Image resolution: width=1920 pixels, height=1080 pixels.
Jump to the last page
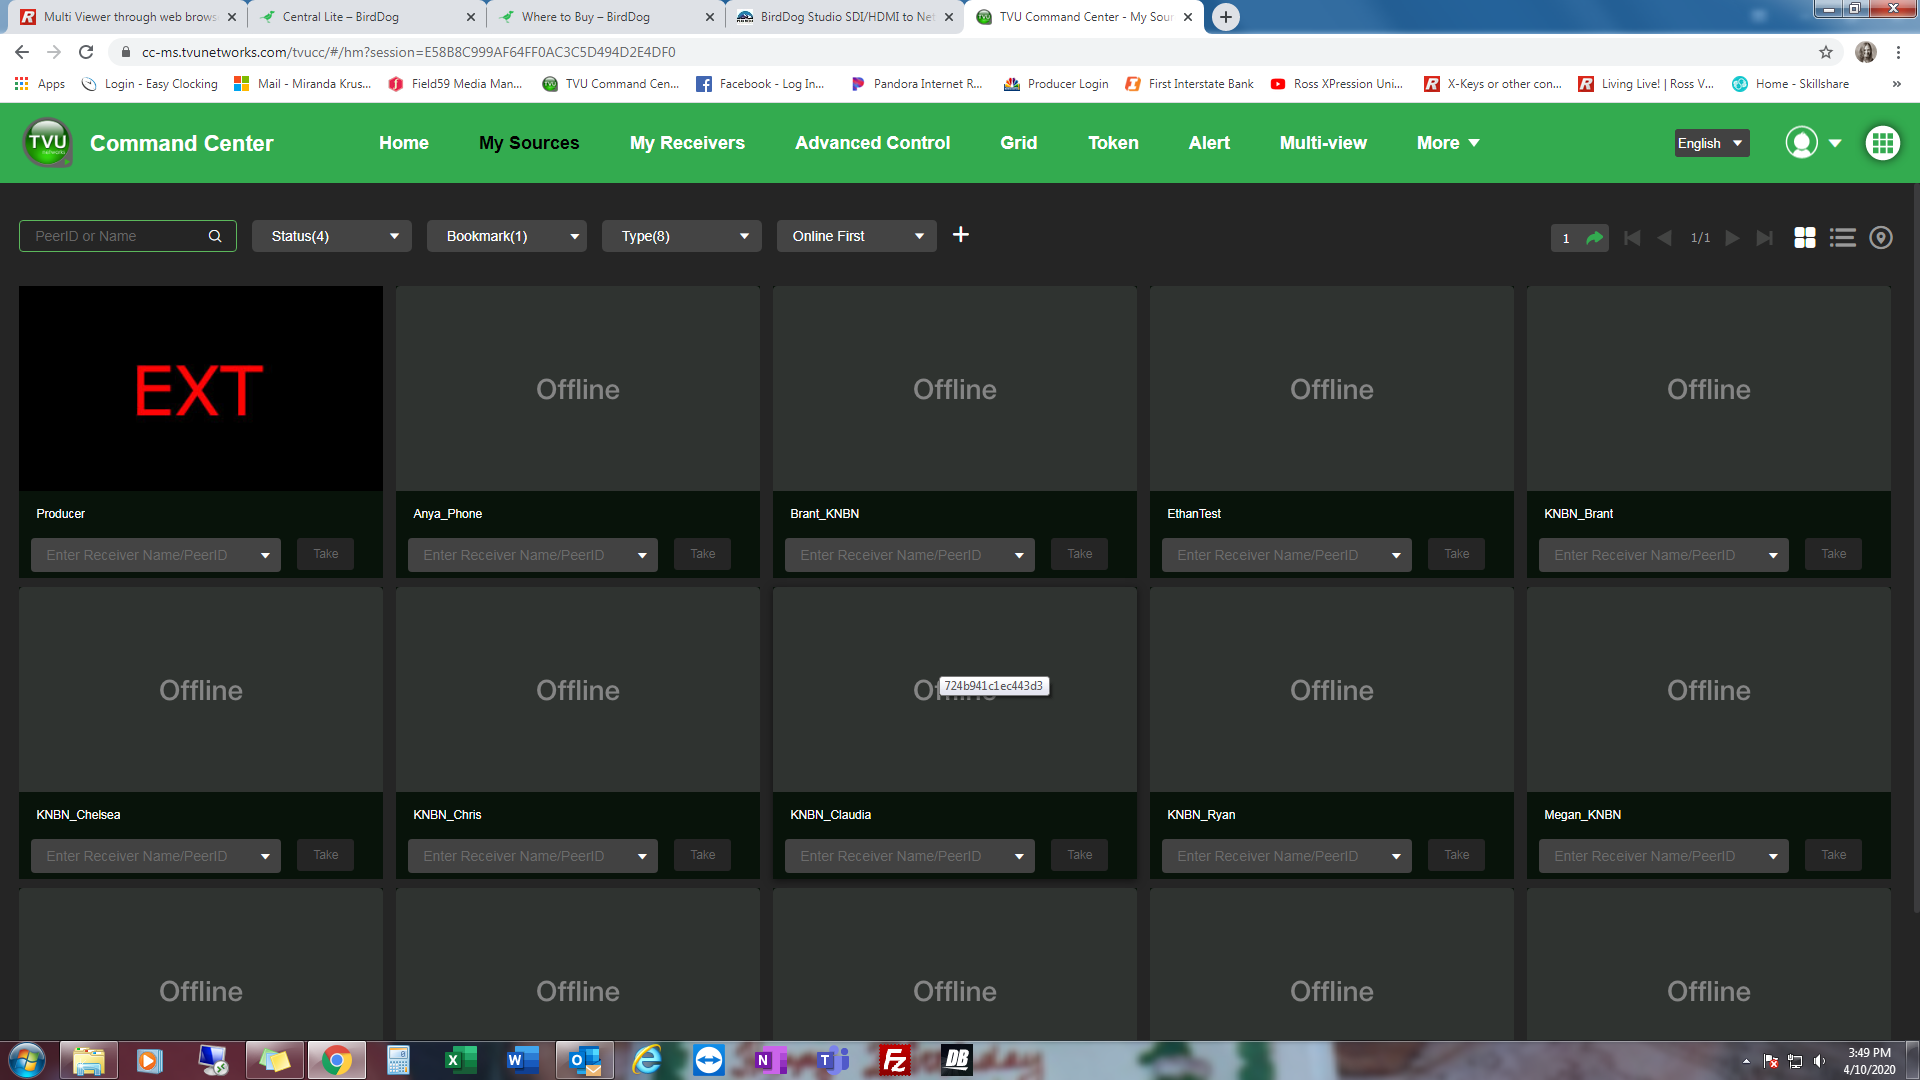coord(1765,238)
